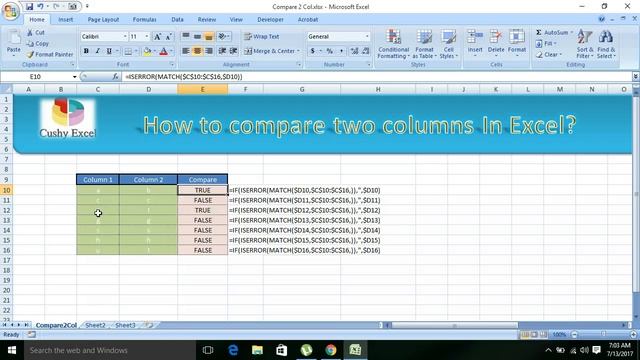This screenshot has width=640, height=360.
Task: Open Find & Select options
Action: tap(606, 44)
